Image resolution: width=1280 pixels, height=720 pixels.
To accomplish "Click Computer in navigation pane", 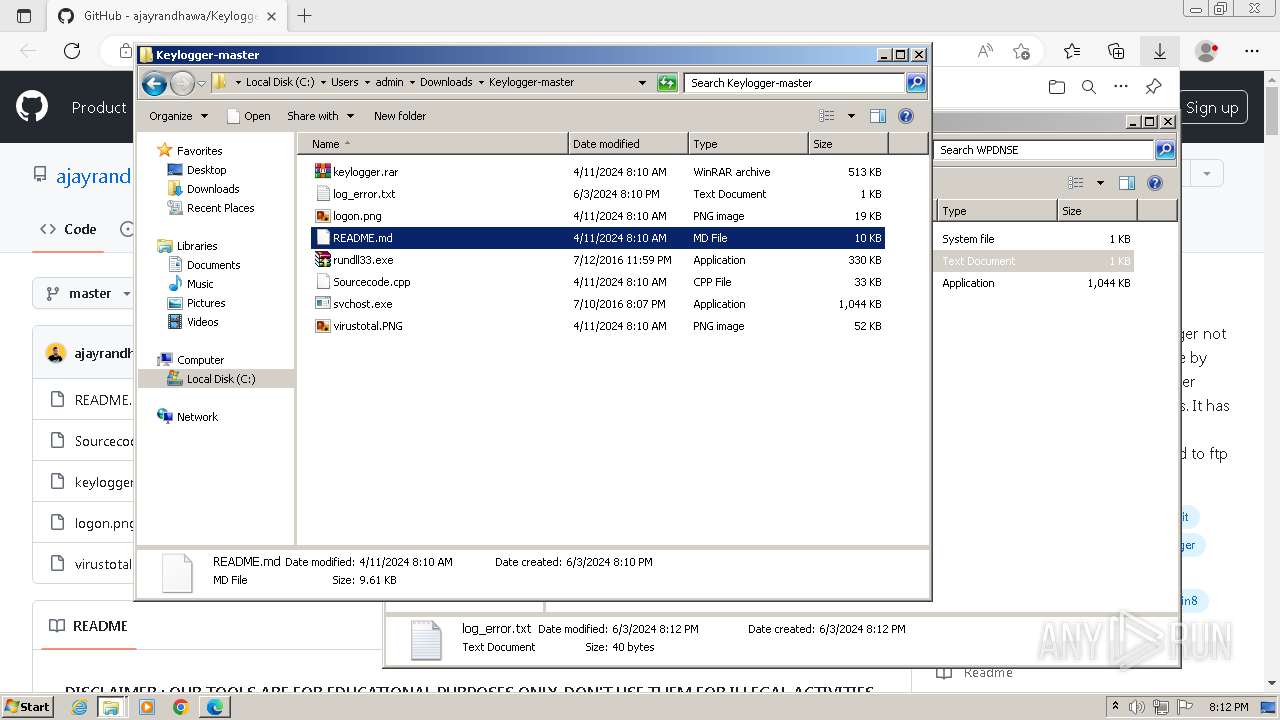I will point(200,360).
